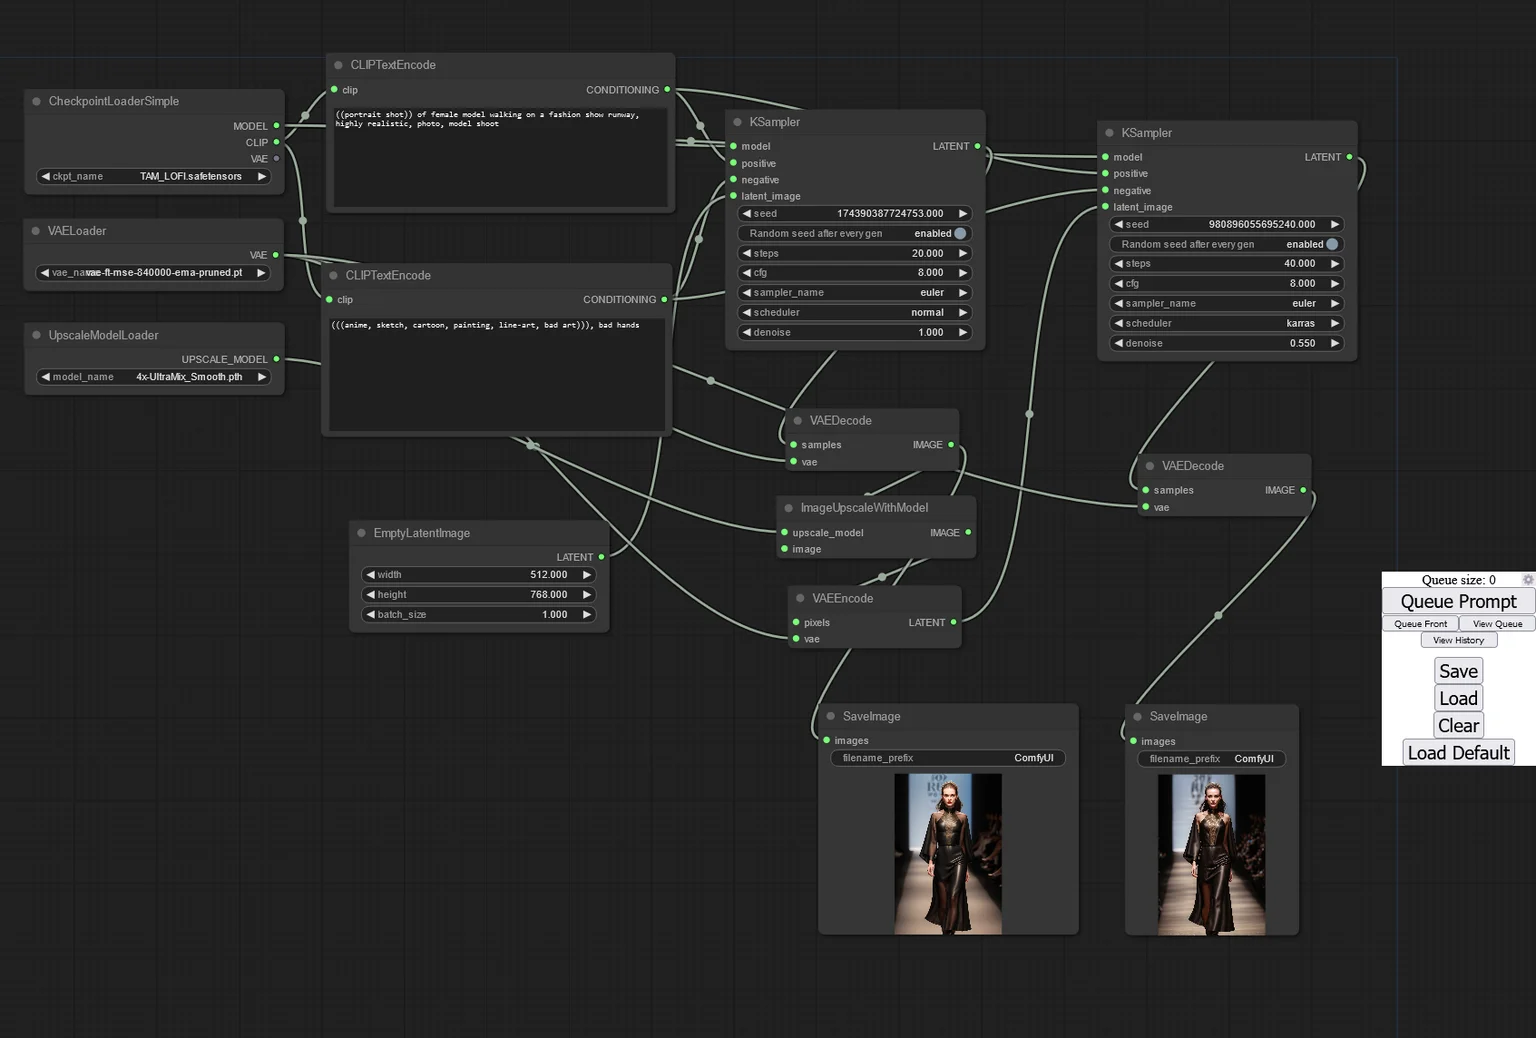Open sampler_name dropdown in the 20-step KSampler
This screenshot has width=1536, height=1038.
pyautogui.click(x=854, y=293)
